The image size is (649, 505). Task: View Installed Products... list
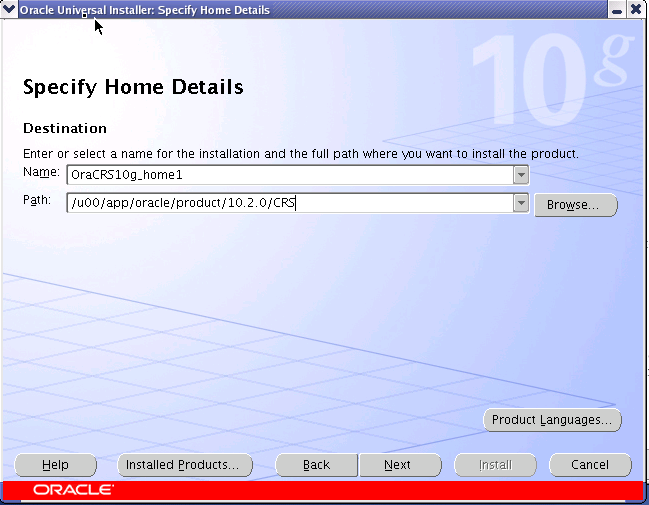185,465
